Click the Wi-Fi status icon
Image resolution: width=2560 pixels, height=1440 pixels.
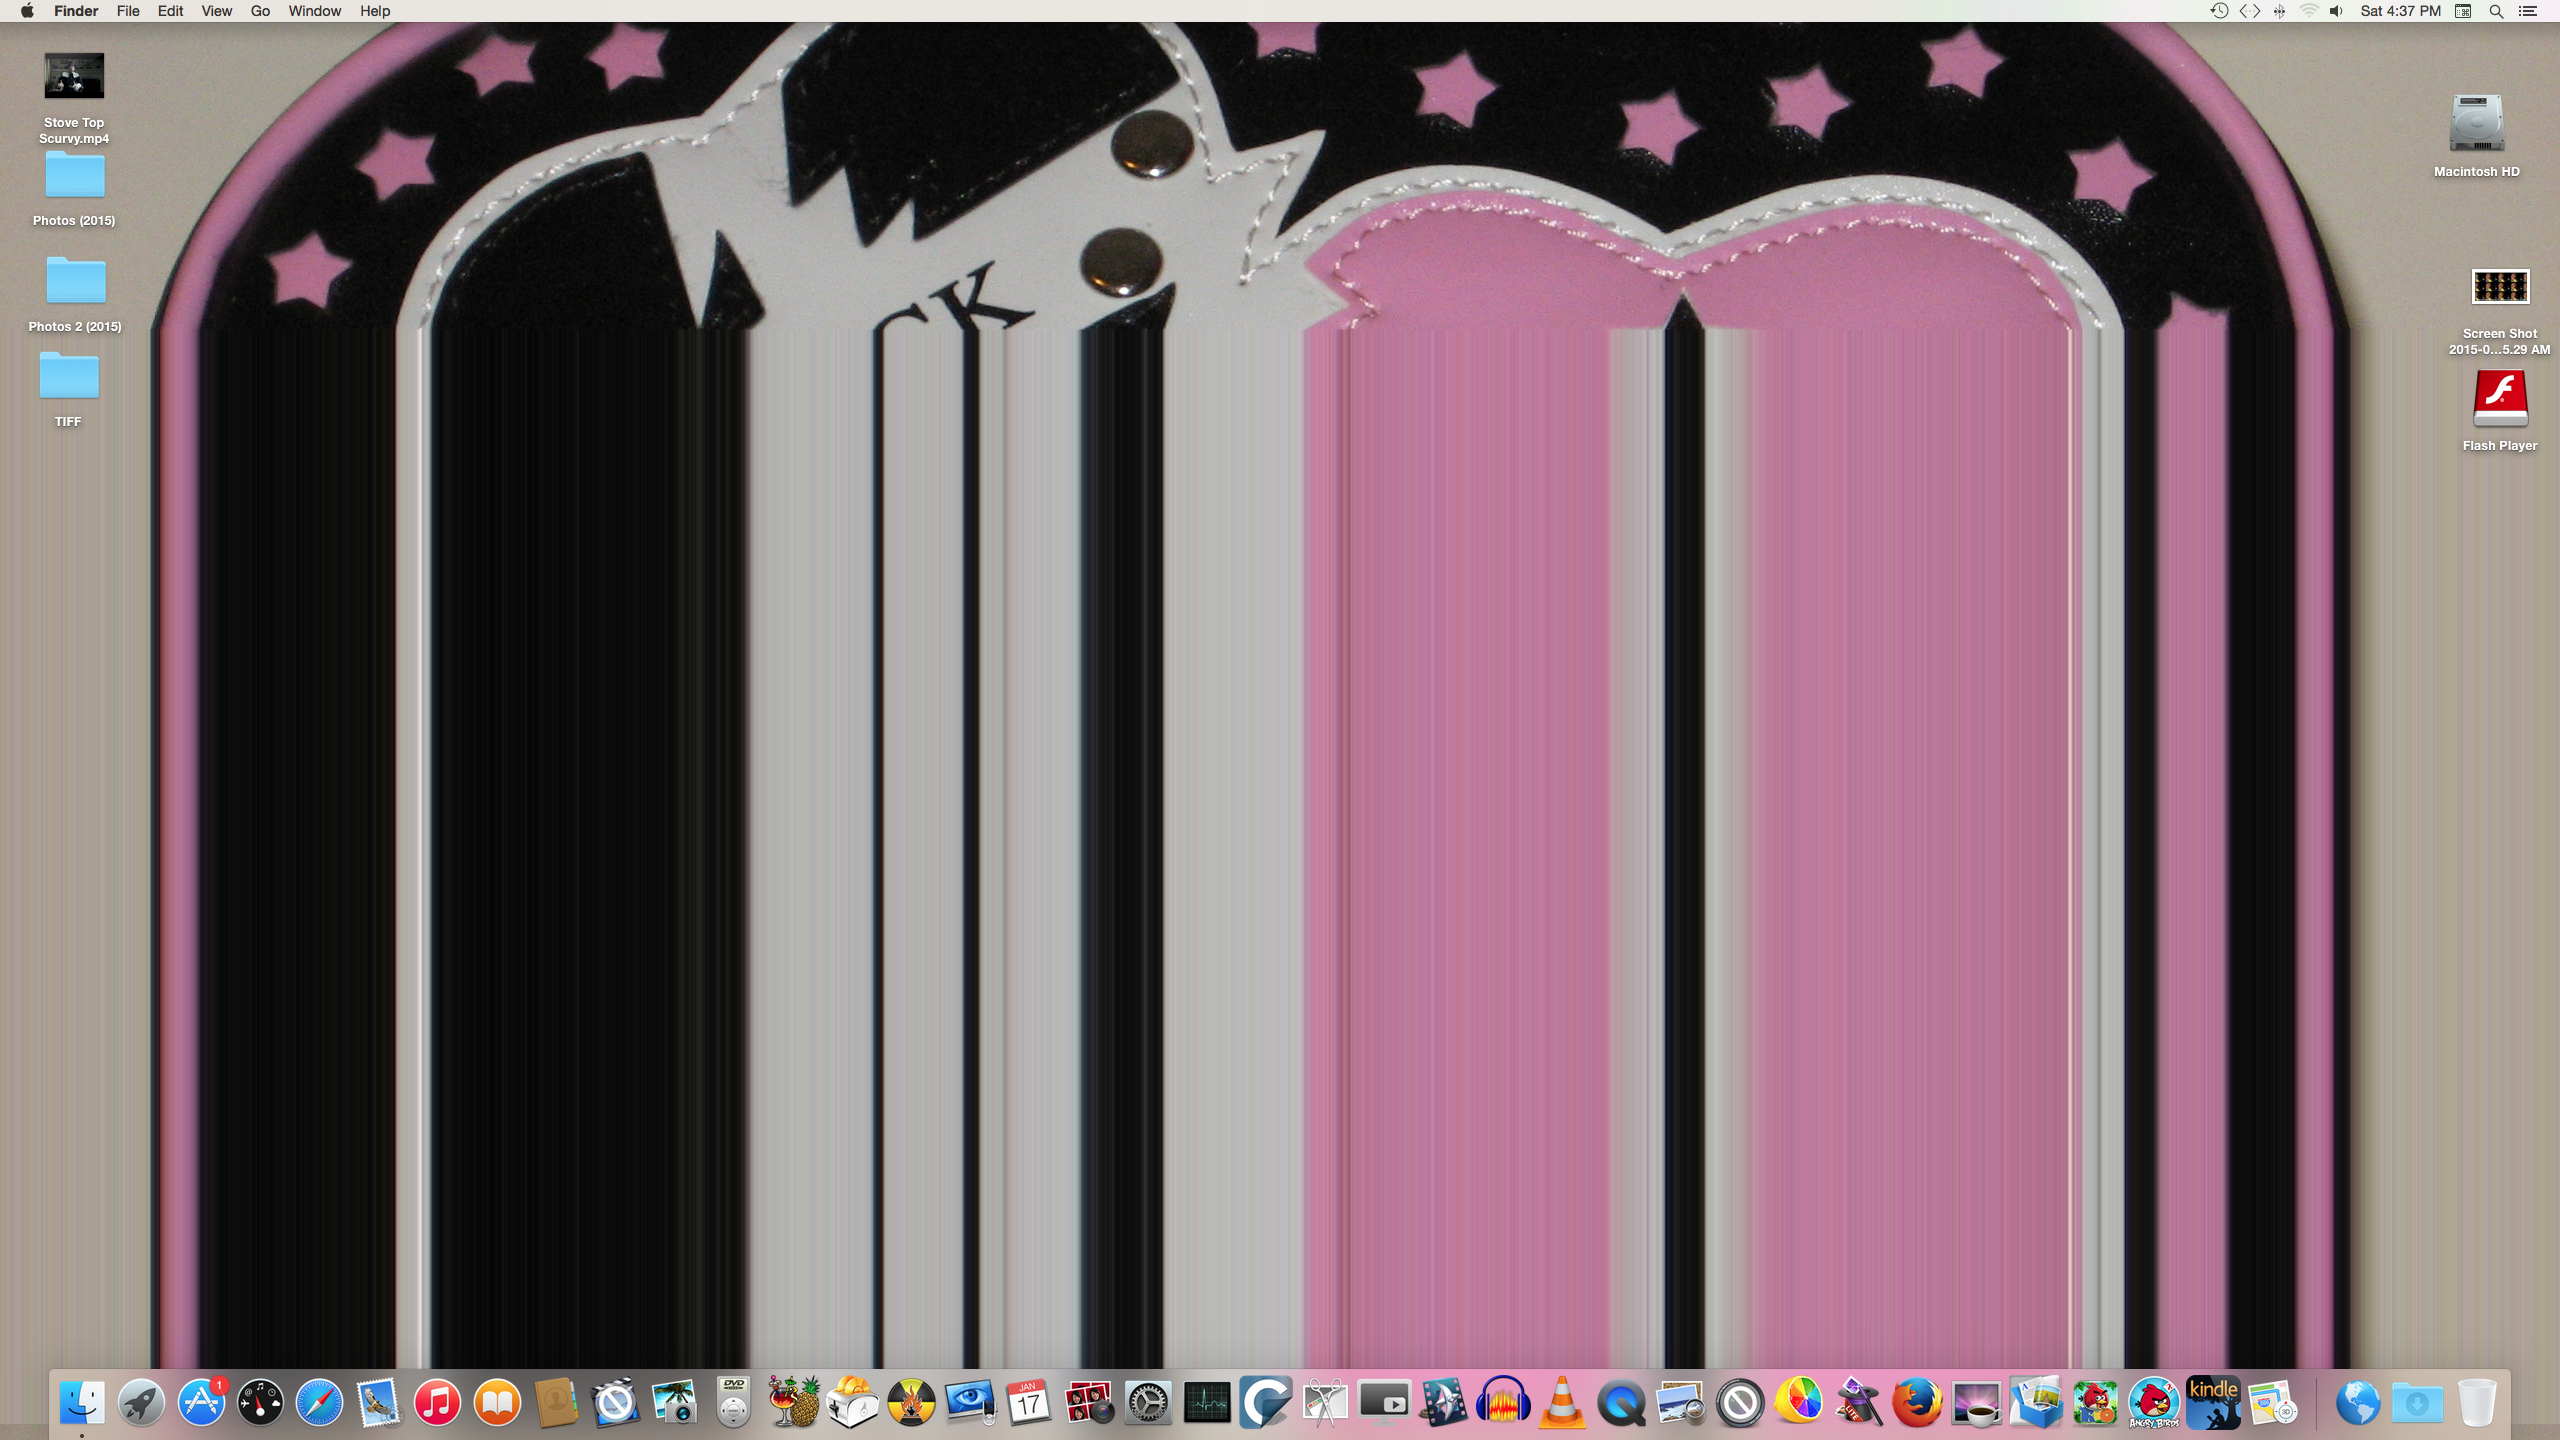tap(2309, 11)
